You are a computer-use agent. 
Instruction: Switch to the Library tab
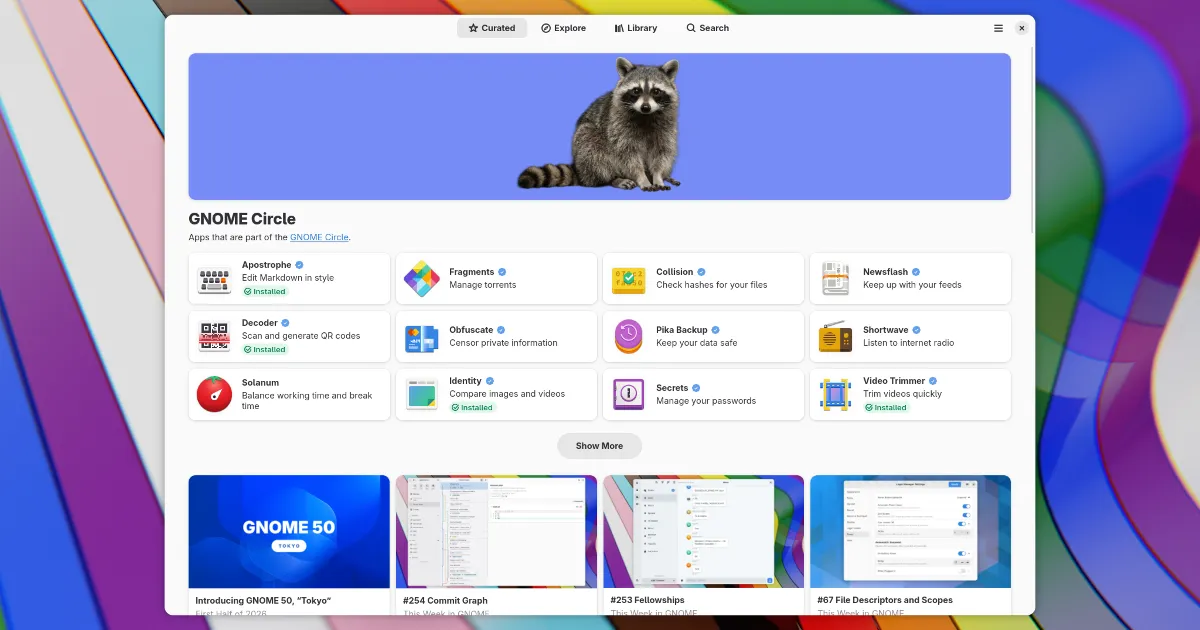636,28
